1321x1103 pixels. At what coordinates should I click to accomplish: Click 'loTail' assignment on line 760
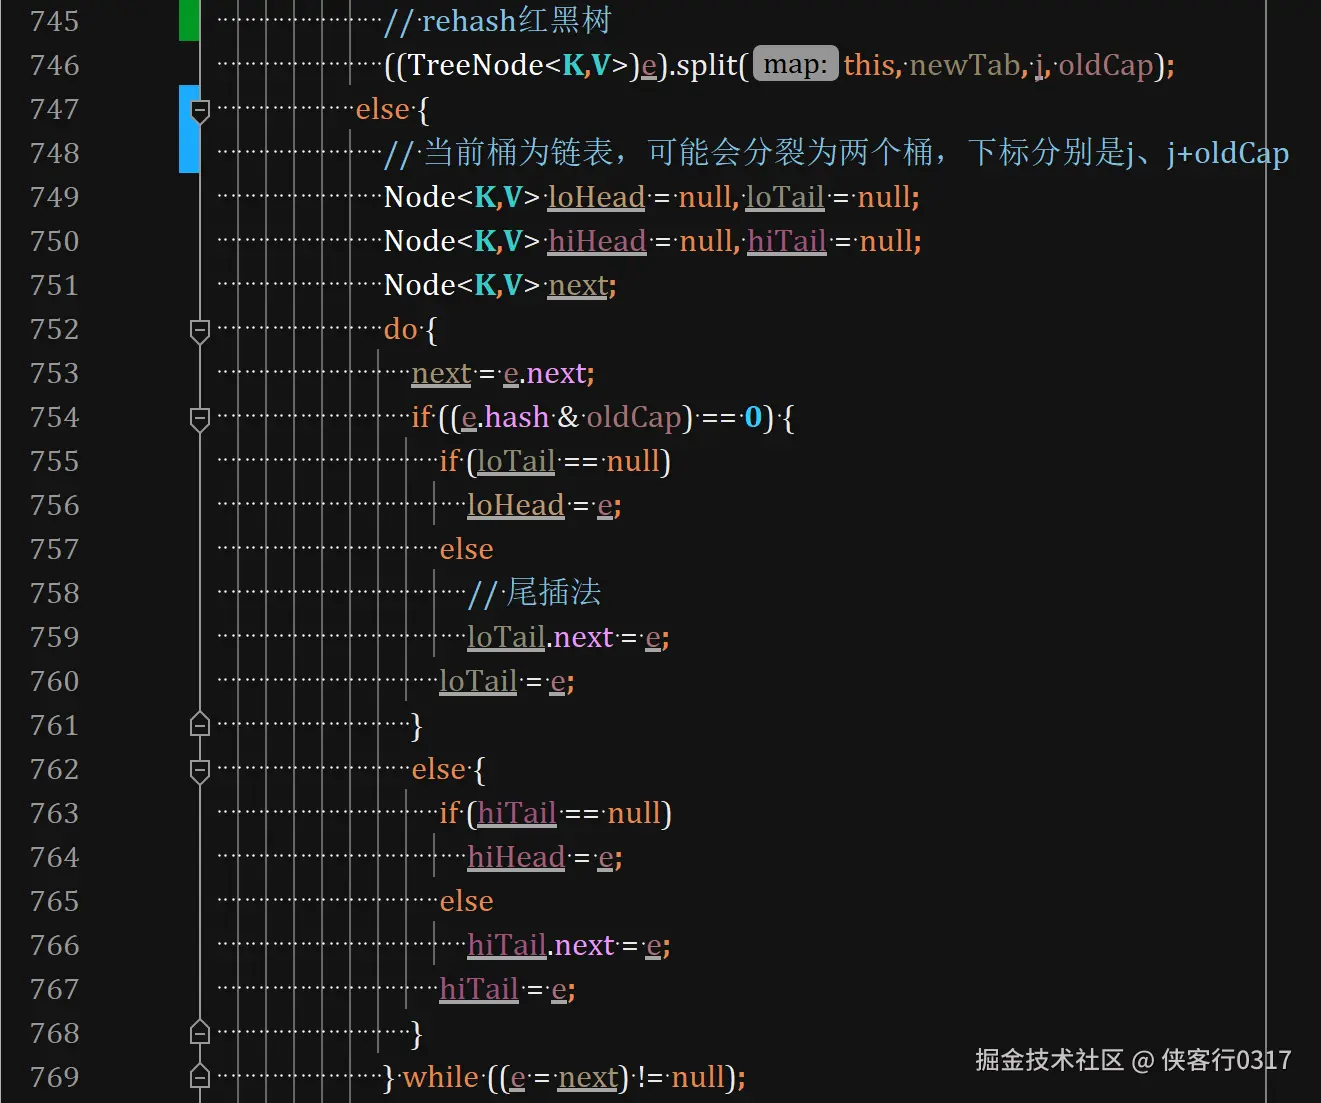[478, 681]
